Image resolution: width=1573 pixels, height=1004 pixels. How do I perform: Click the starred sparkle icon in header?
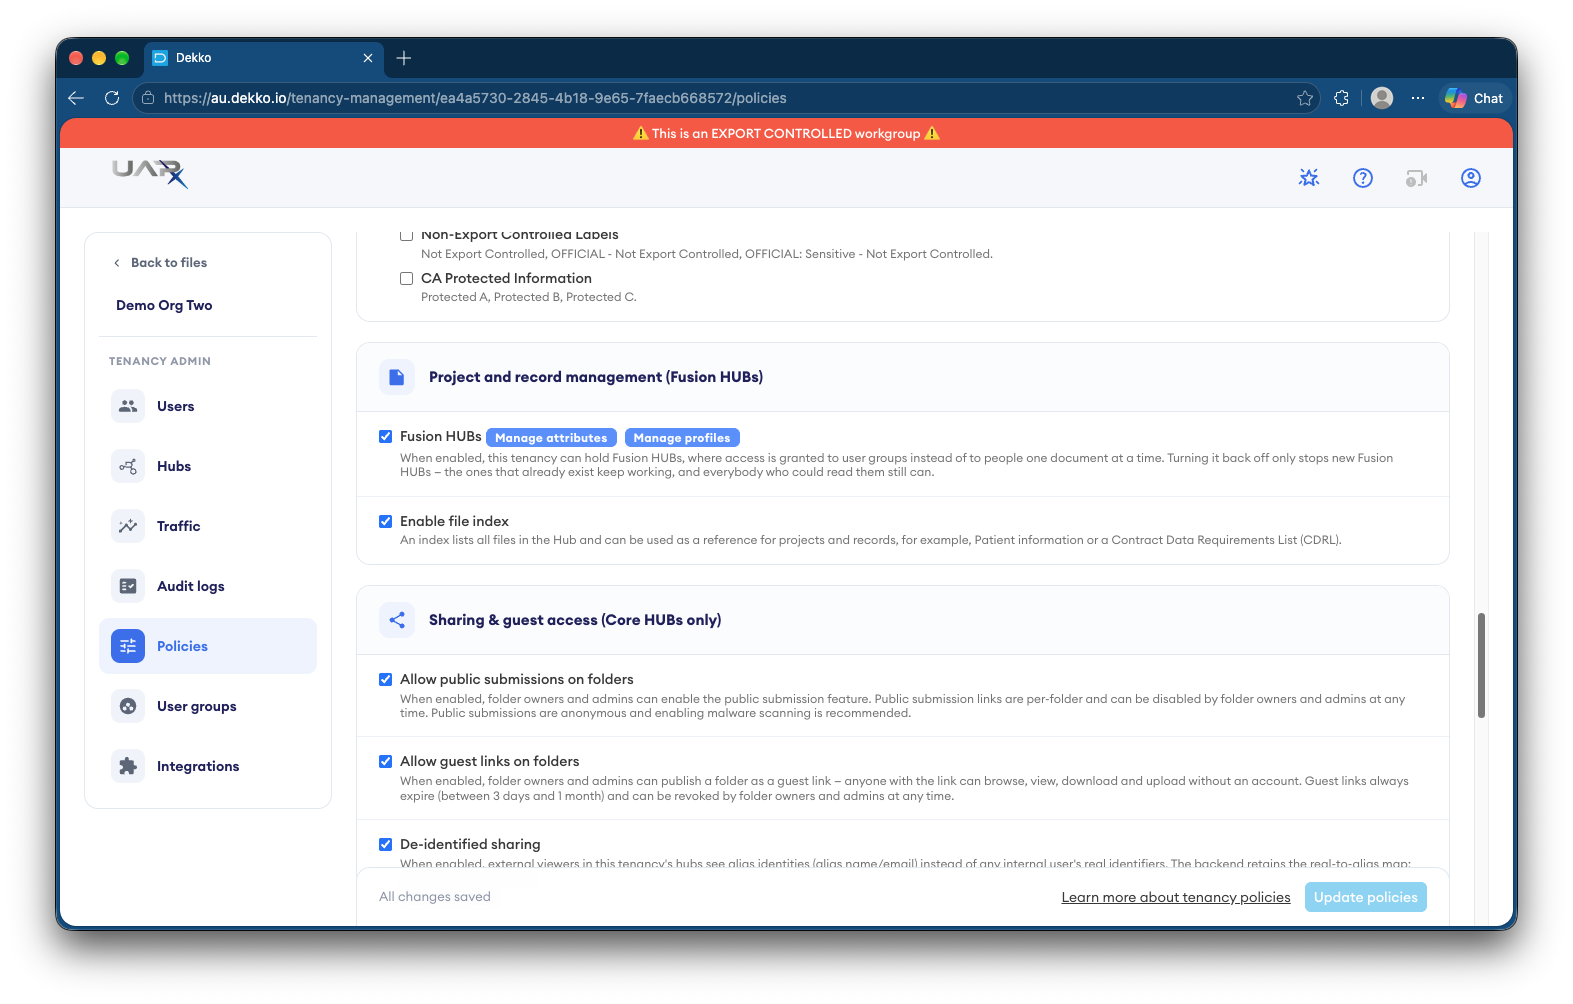tap(1309, 178)
